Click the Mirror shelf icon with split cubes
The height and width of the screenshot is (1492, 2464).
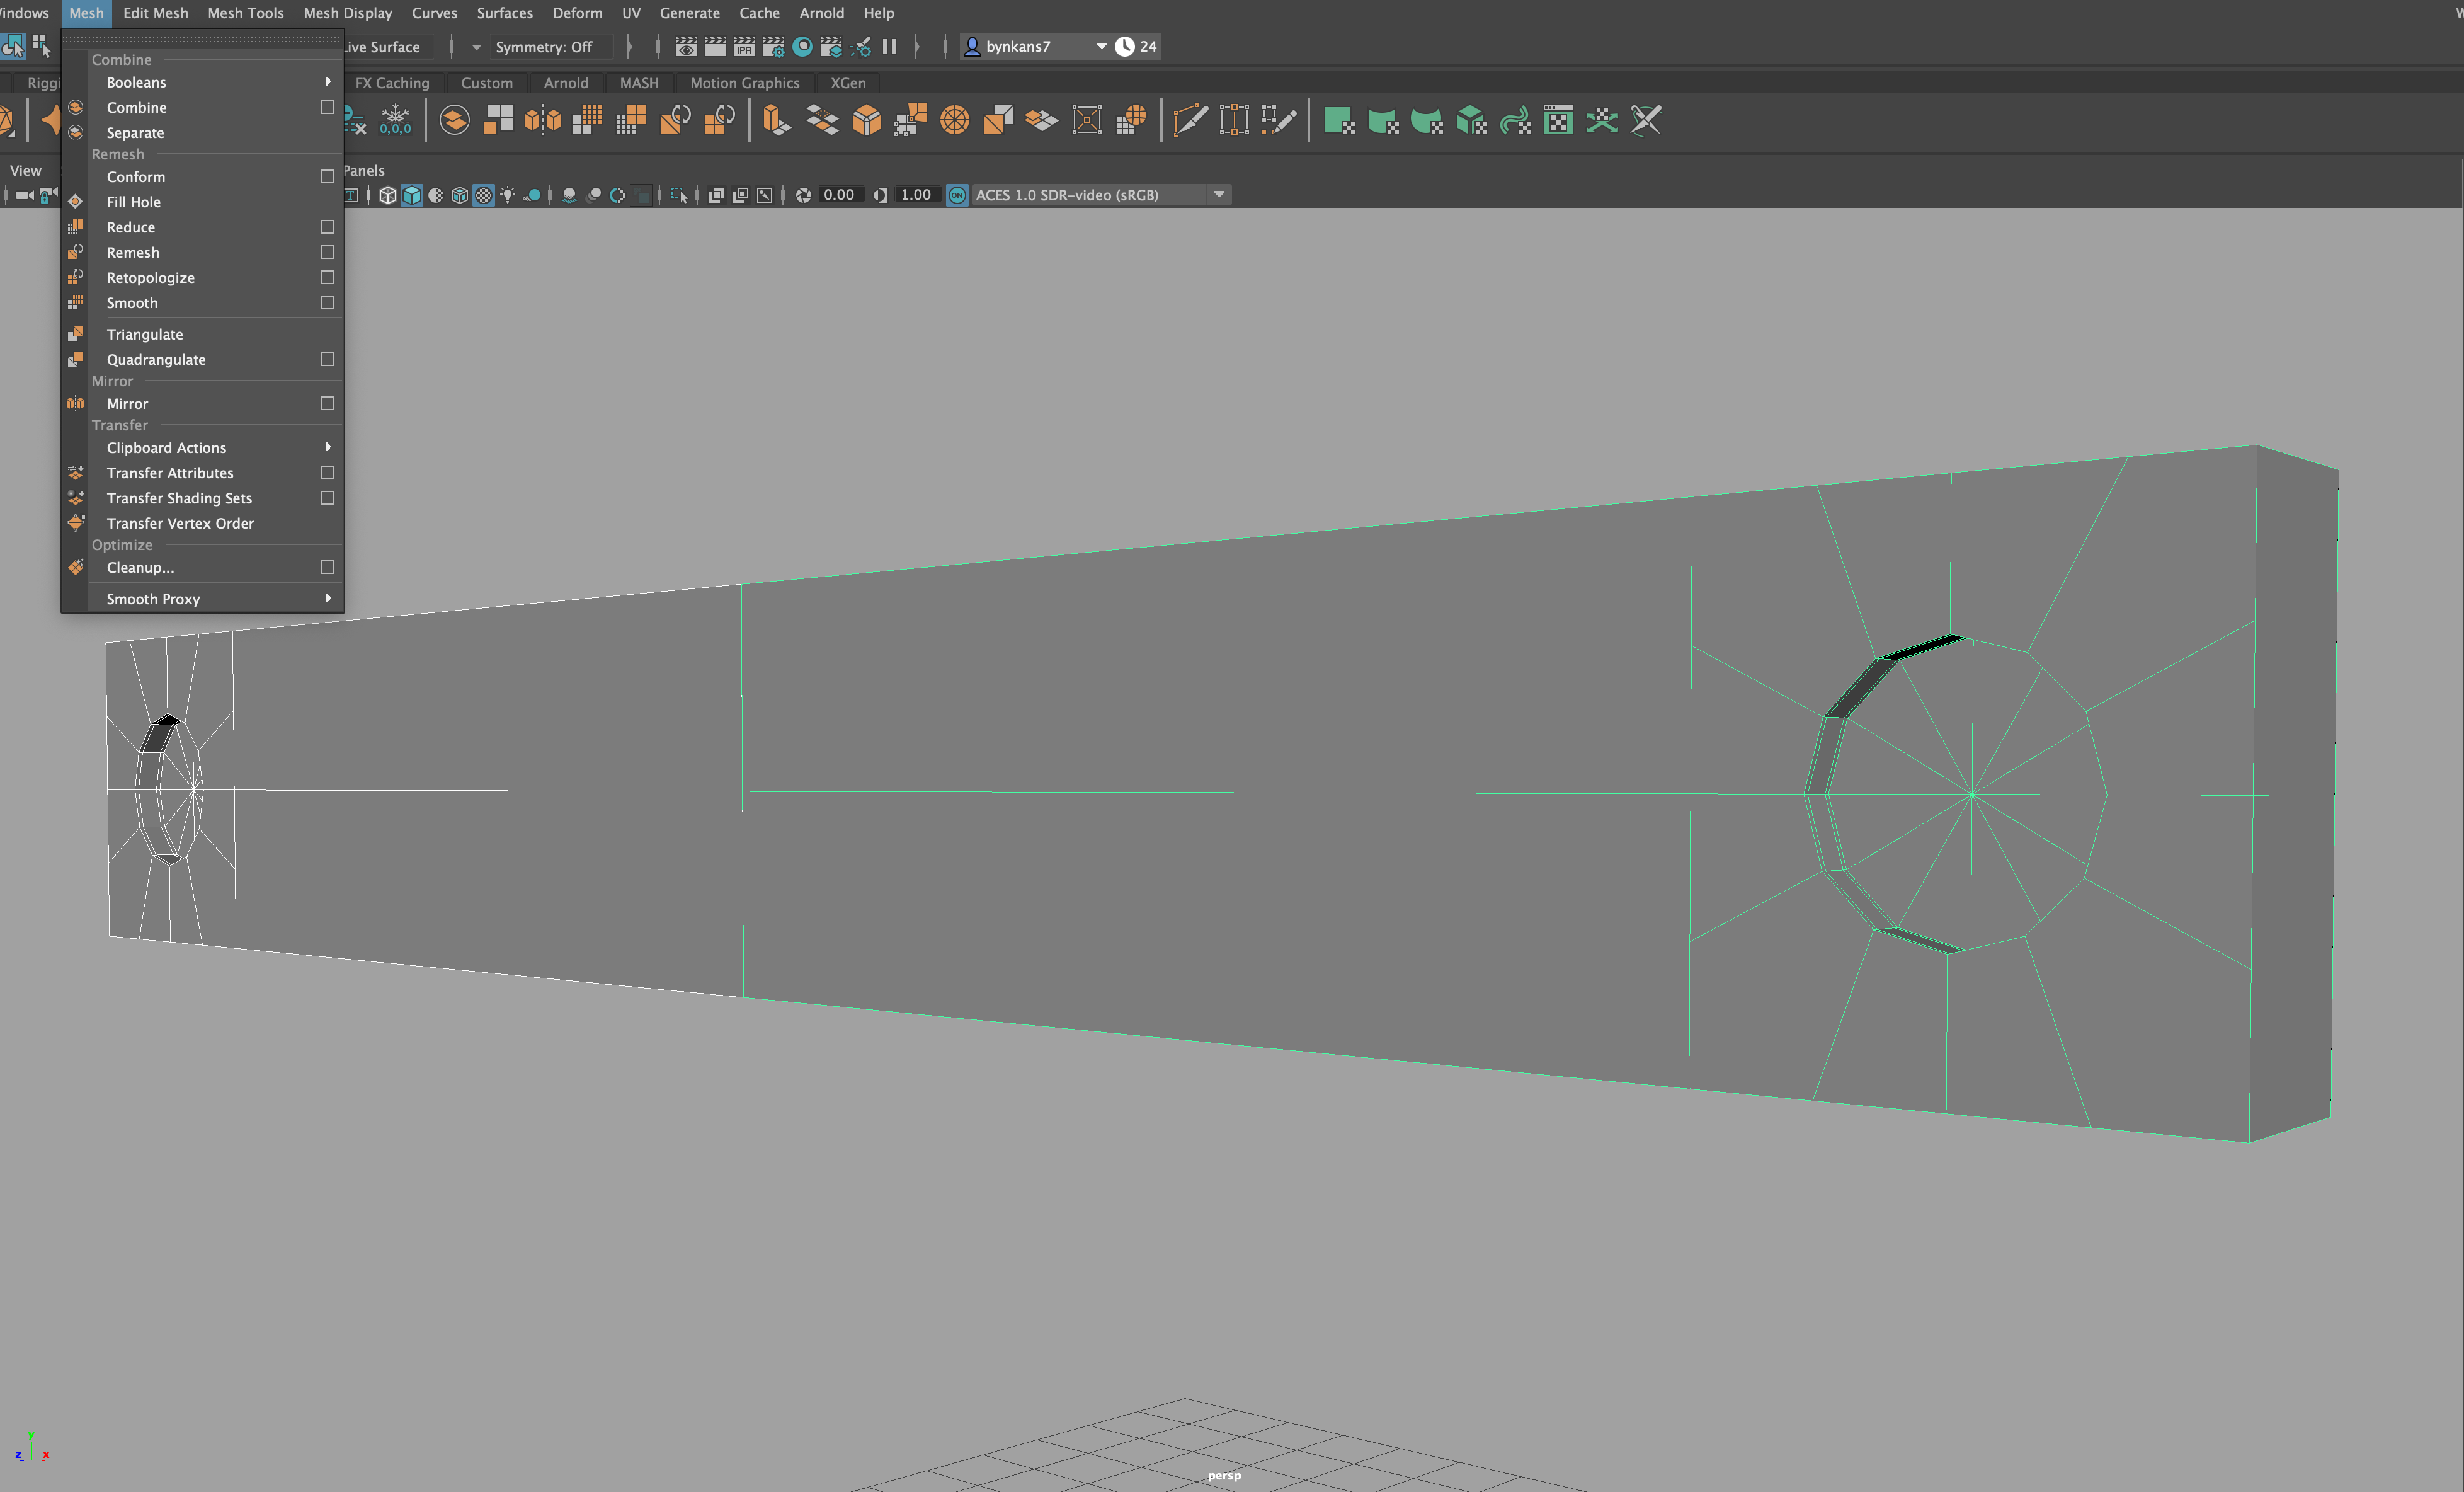542,120
